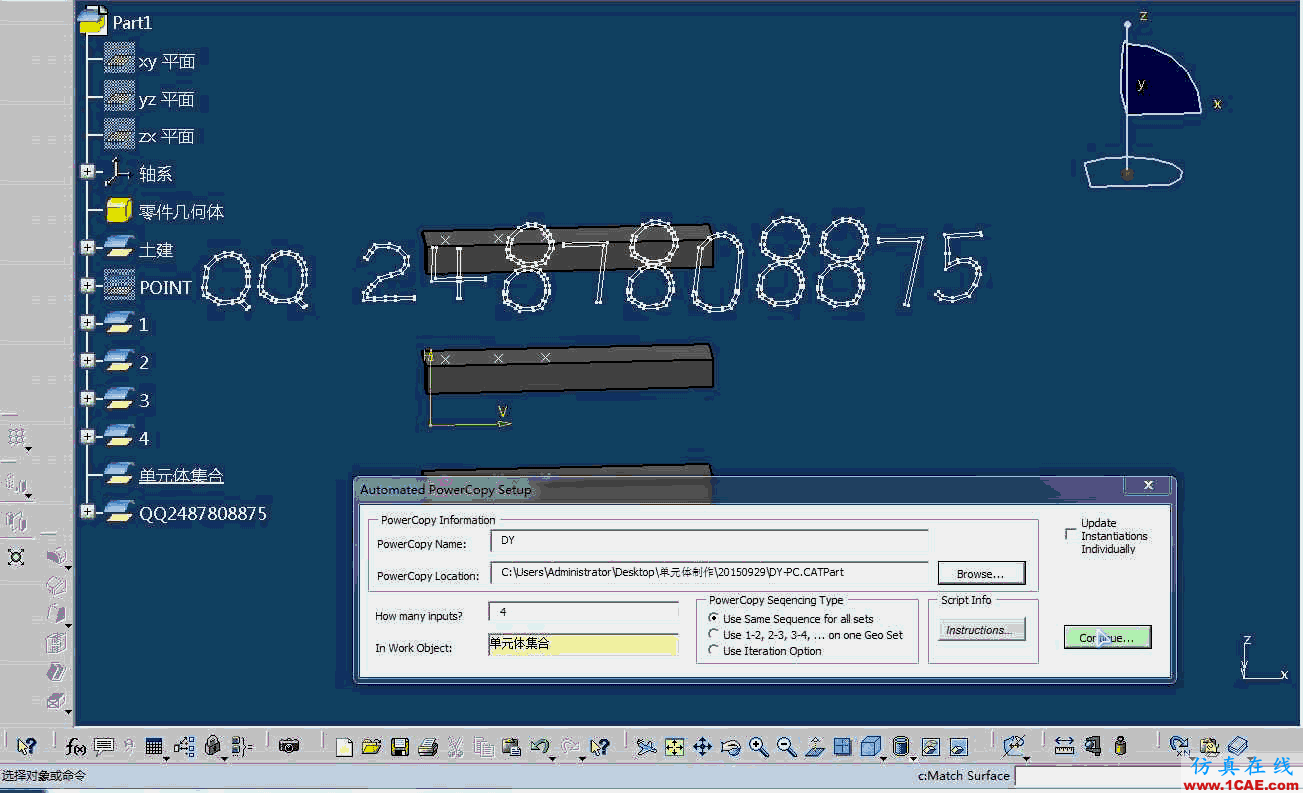Click the shading cylinder view mode icon
The width and height of the screenshot is (1303, 793).
tap(900, 746)
